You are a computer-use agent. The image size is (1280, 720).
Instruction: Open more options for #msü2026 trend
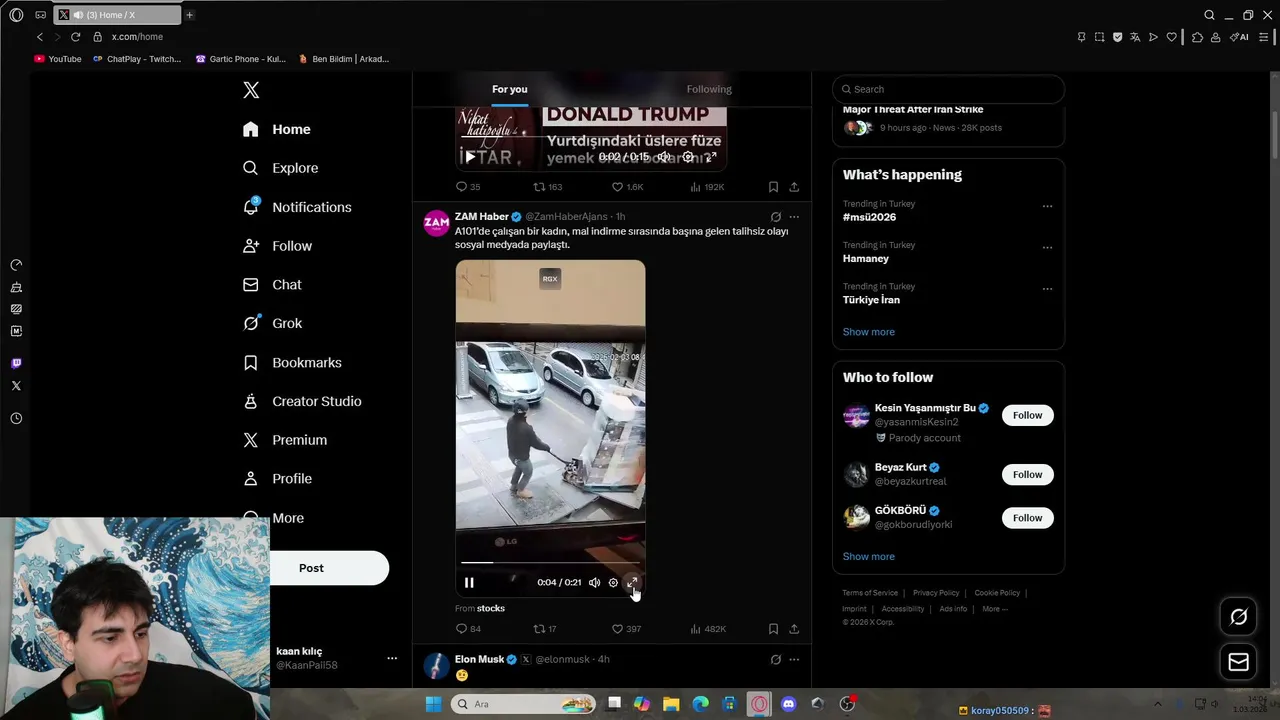[x=1047, y=206]
